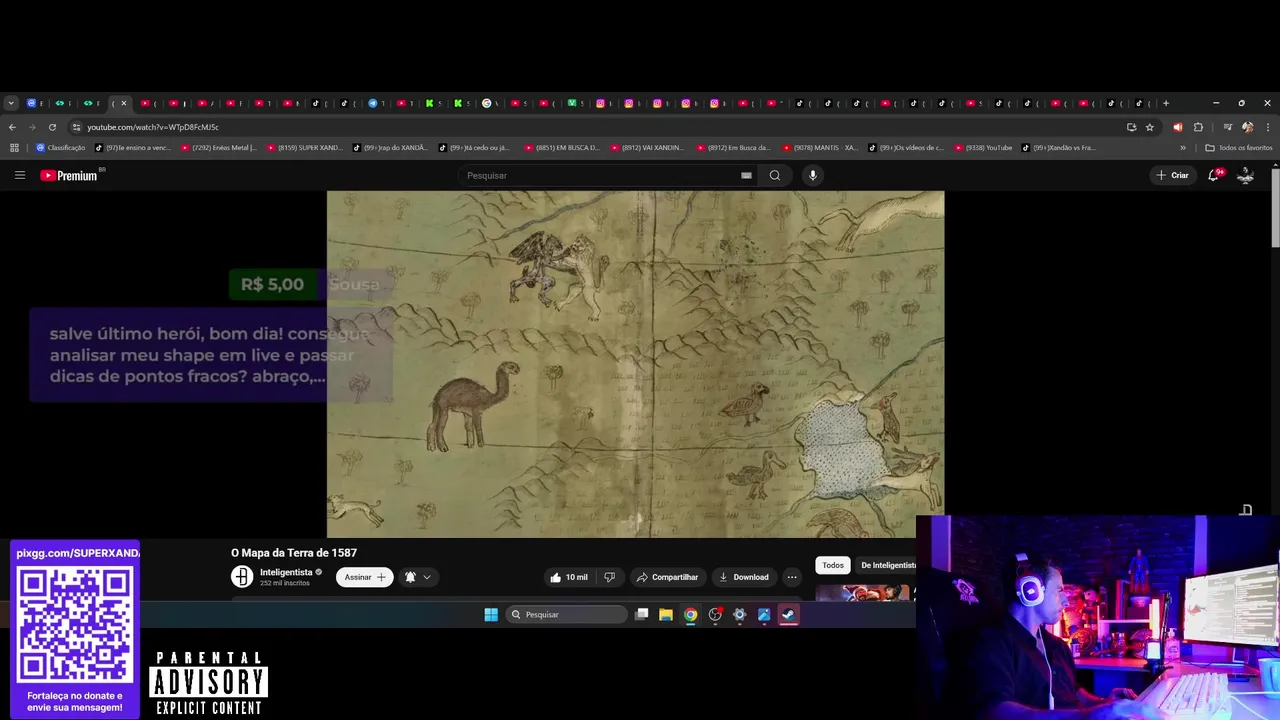This screenshot has width=1280, height=720.
Task: Click the red speaker extension icon
Action: coord(1177,127)
